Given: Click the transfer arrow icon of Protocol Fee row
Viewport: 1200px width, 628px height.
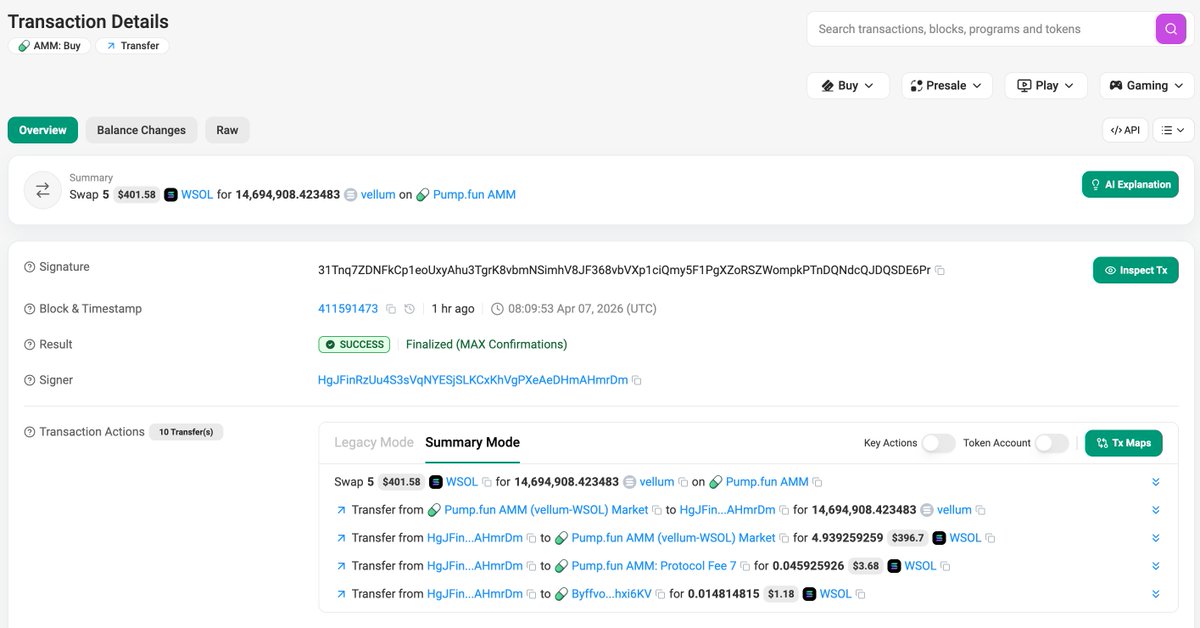Looking at the screenshot, I should [341, 566].
